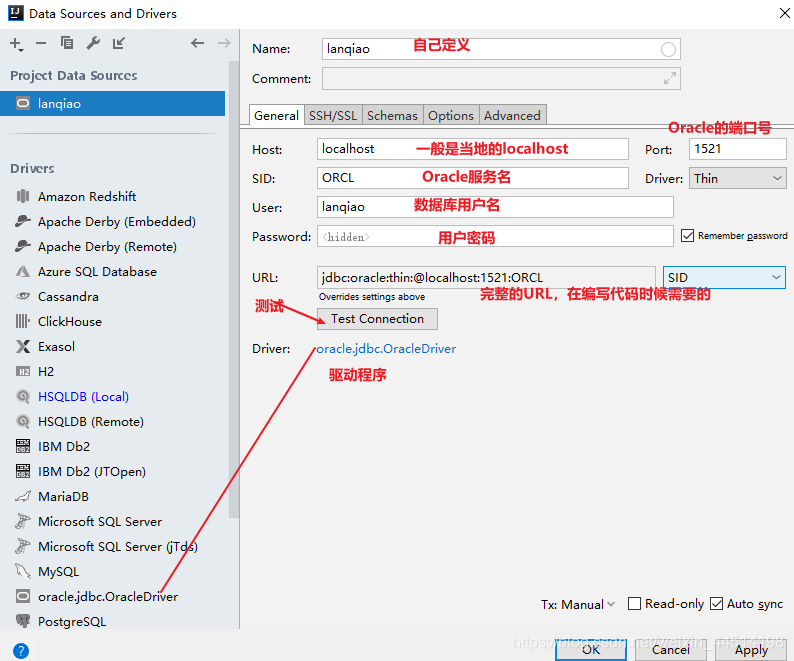Click the Test Connection button
Viewport: 794px width, 661px height.
tap(377, 319)
